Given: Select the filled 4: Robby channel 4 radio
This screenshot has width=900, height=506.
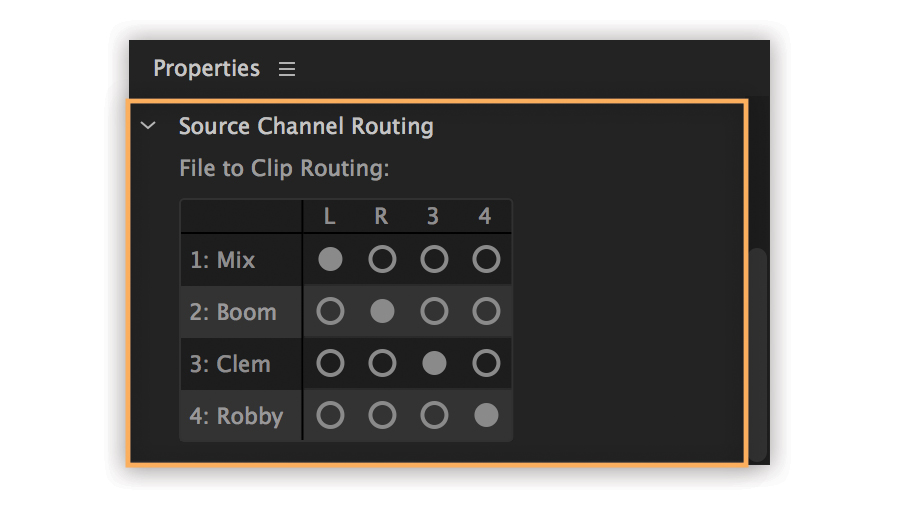Looking at the screenshot, I should point(486,416).
